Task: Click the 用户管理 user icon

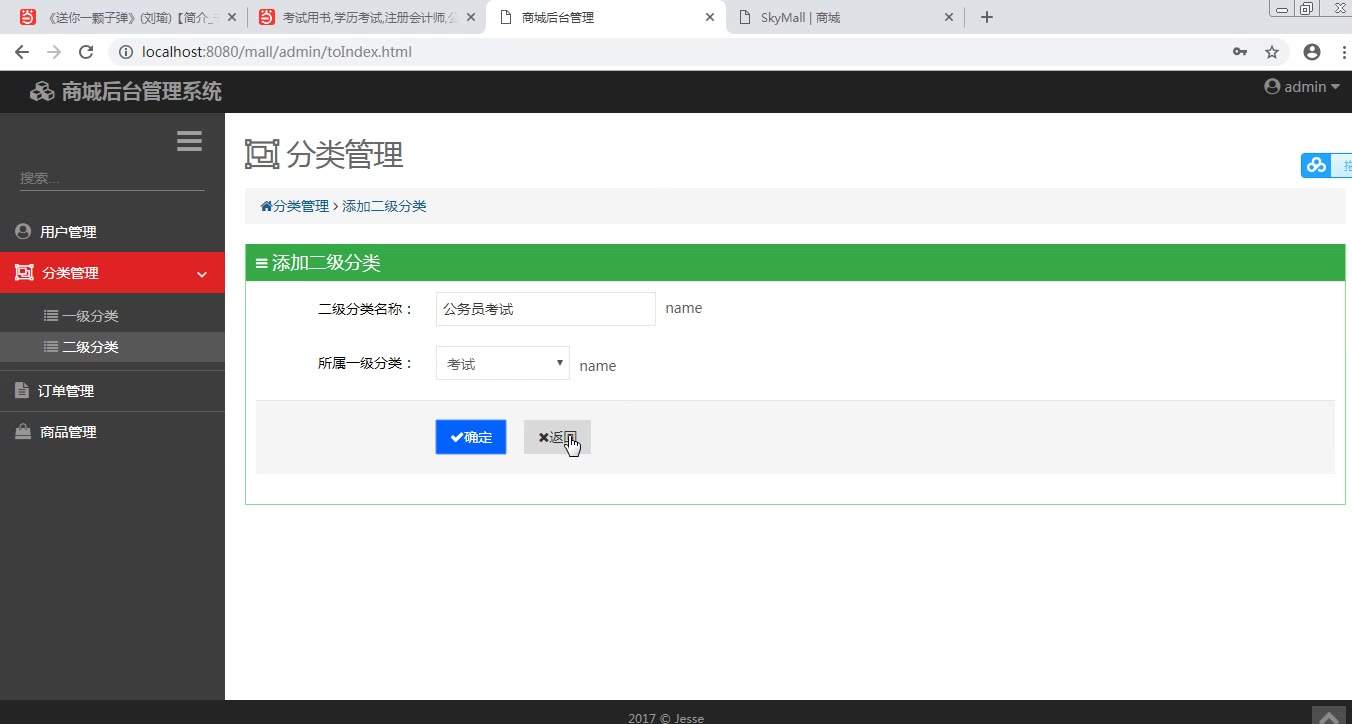Action: tap(23, 231)
